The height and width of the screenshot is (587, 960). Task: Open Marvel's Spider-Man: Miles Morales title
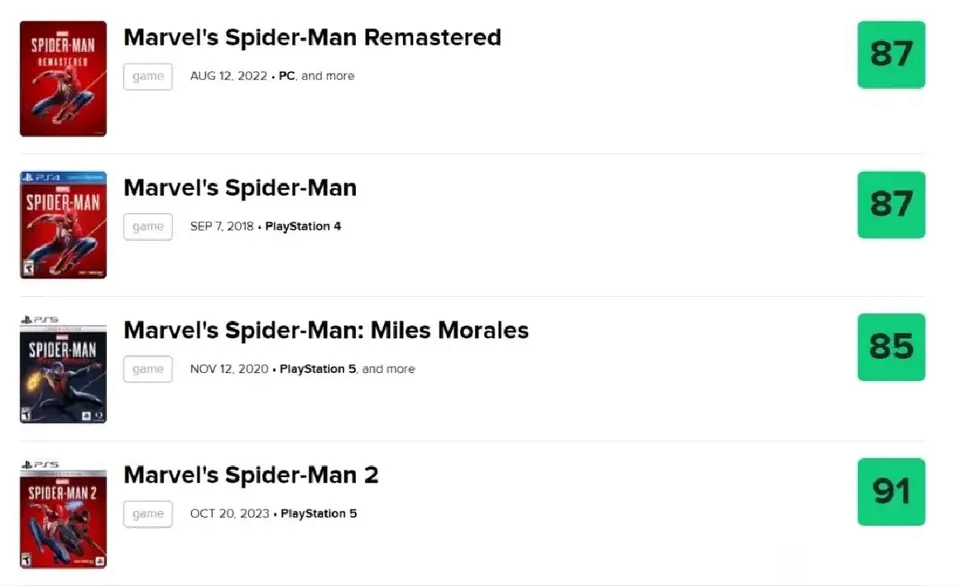pyautogui.click(x=326, y=330)
